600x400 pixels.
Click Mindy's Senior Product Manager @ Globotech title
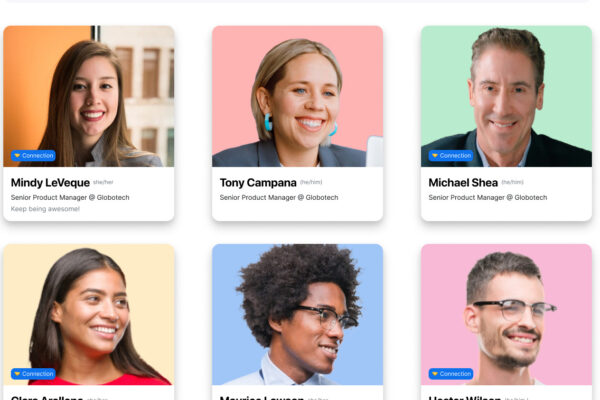click(x=70, y=198)
